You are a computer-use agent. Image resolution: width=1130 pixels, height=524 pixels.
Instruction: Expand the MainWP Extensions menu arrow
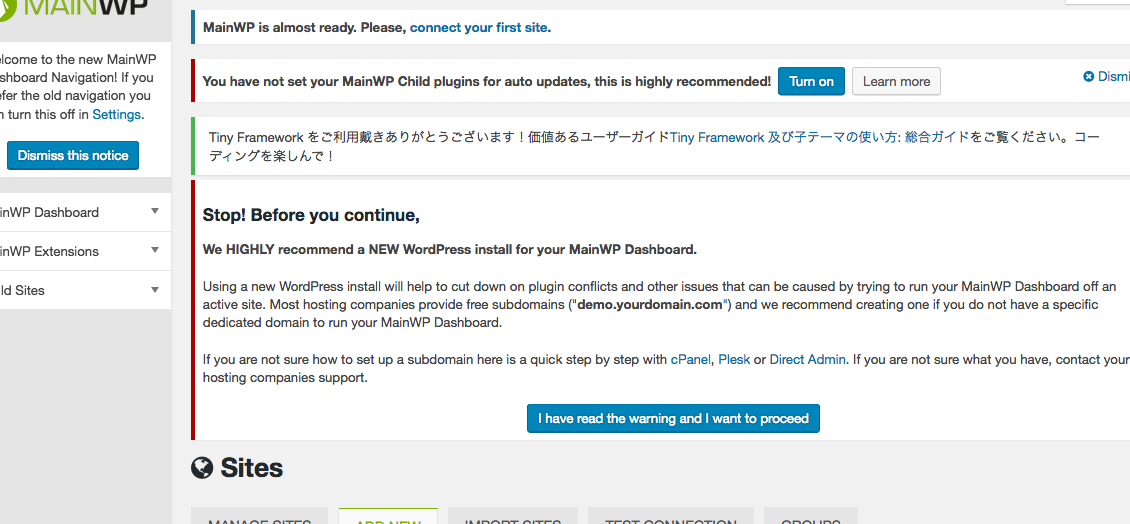point(154,250)
